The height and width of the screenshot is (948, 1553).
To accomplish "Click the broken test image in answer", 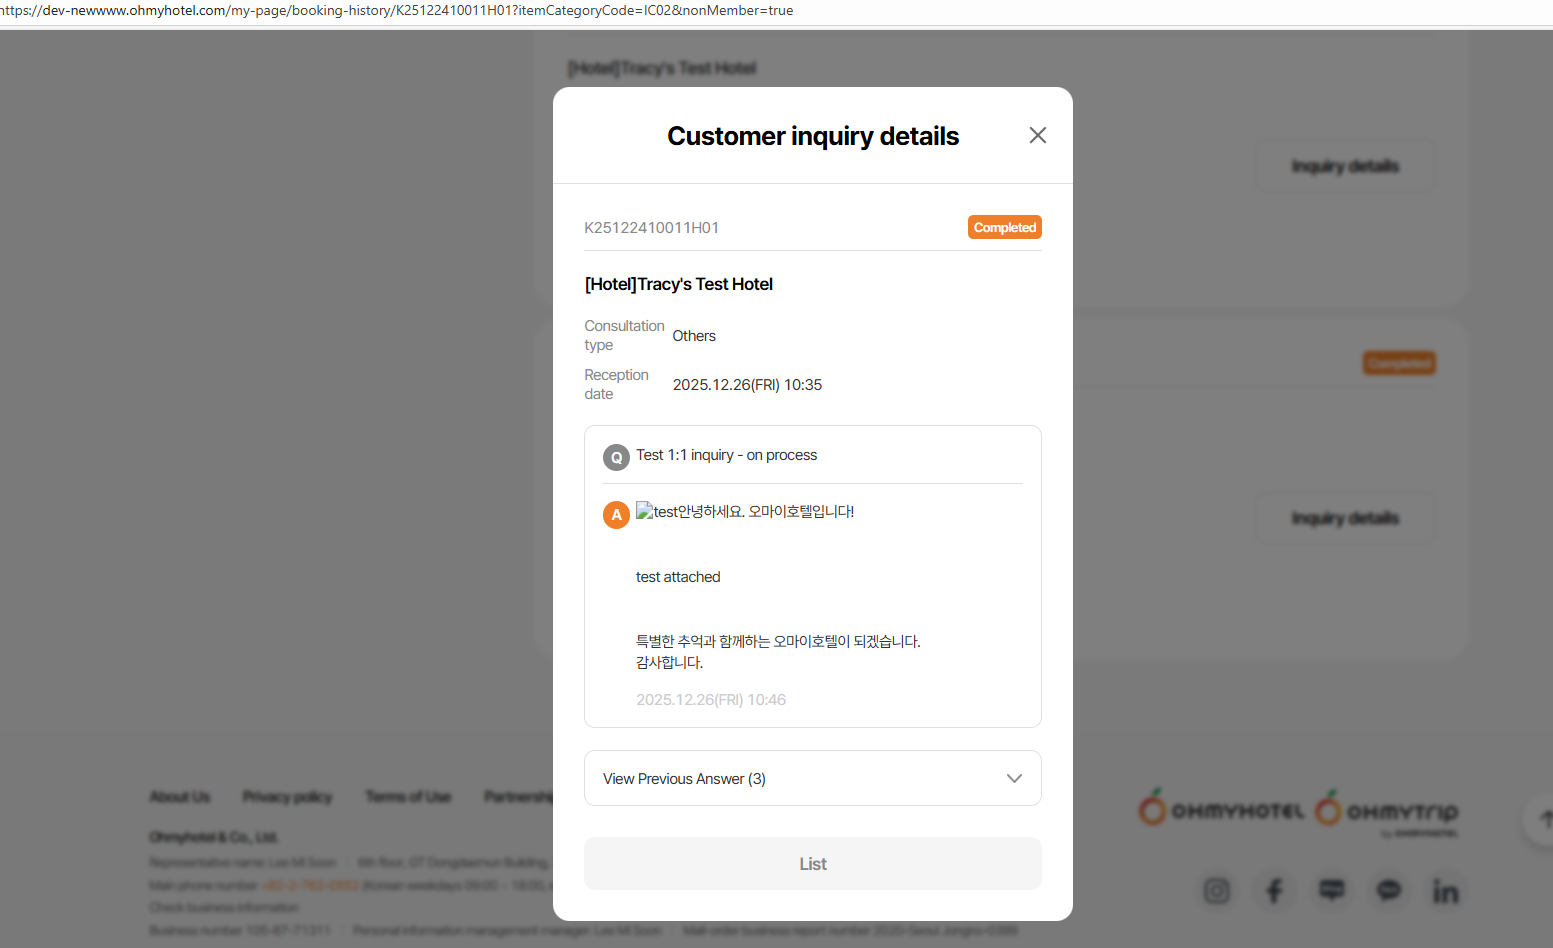I will (x=645, y=511).
